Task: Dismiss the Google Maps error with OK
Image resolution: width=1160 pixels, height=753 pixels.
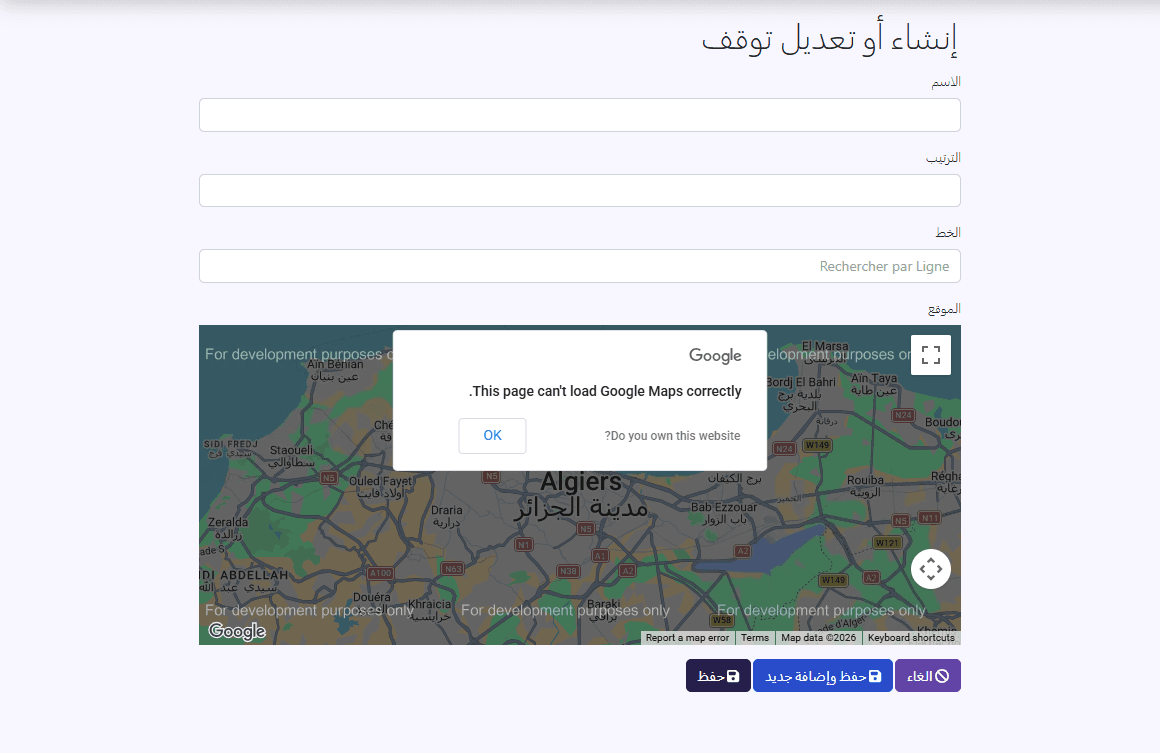Action: point(492,436)
